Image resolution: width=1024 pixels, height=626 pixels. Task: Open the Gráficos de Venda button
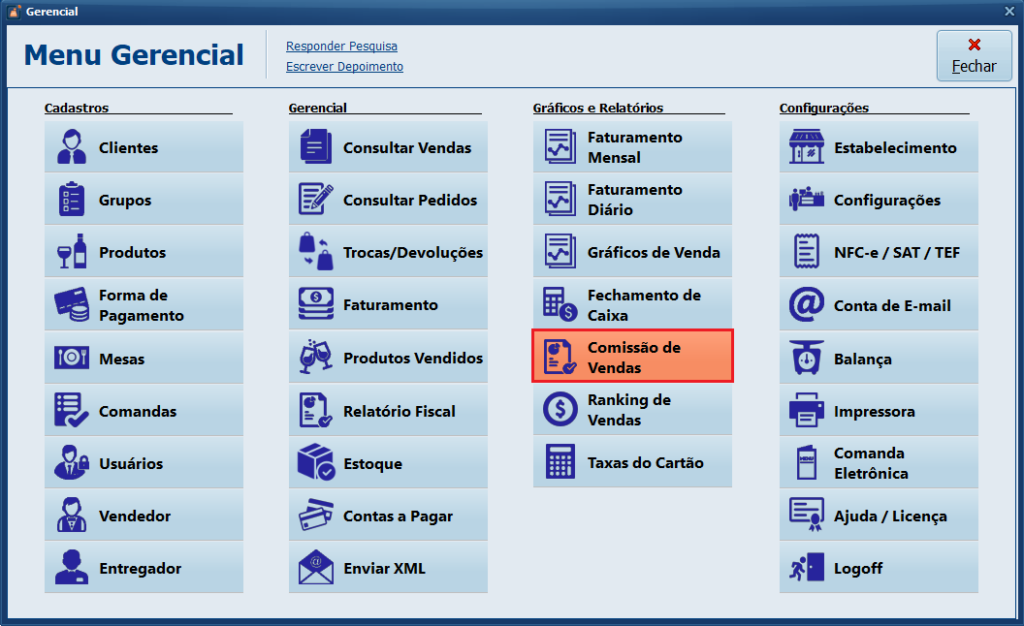(x=632, y=252)
